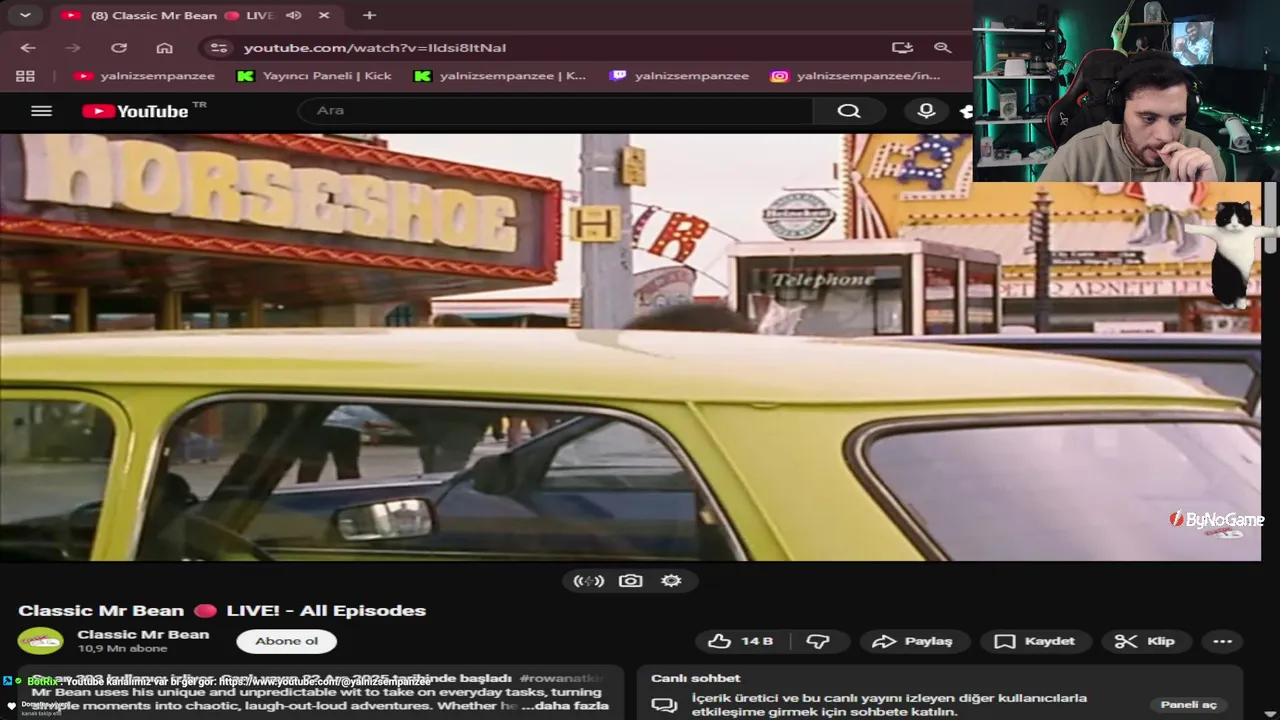This screenshot has height=720, width=1280.
Task: Open the 'Classic Mr Bean' channel name link
Action: pyautogui.click(x=143, y=634)
